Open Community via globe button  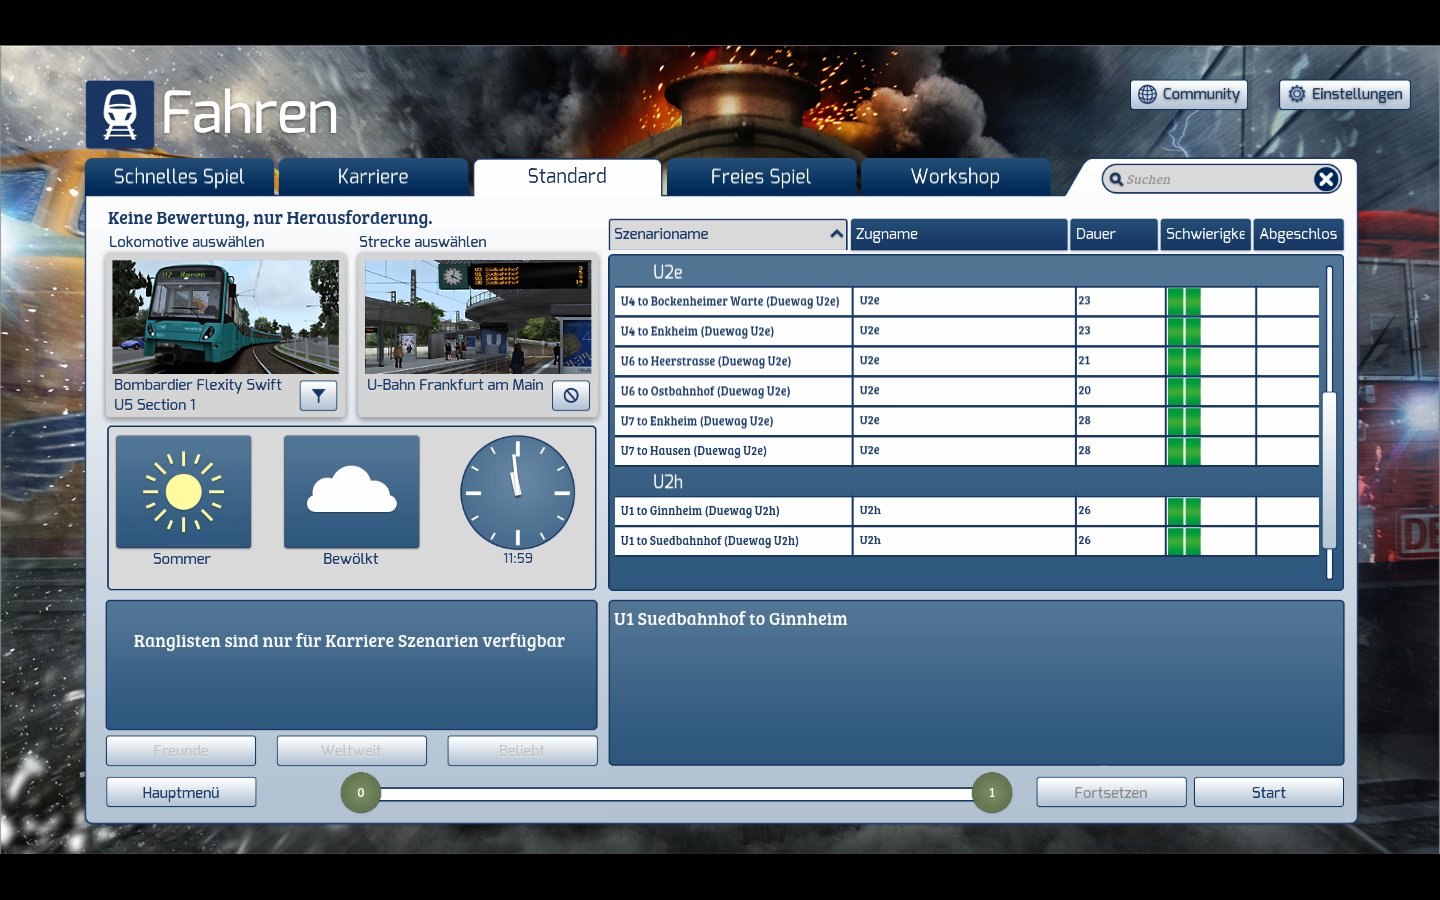[x=1189, y=94]
